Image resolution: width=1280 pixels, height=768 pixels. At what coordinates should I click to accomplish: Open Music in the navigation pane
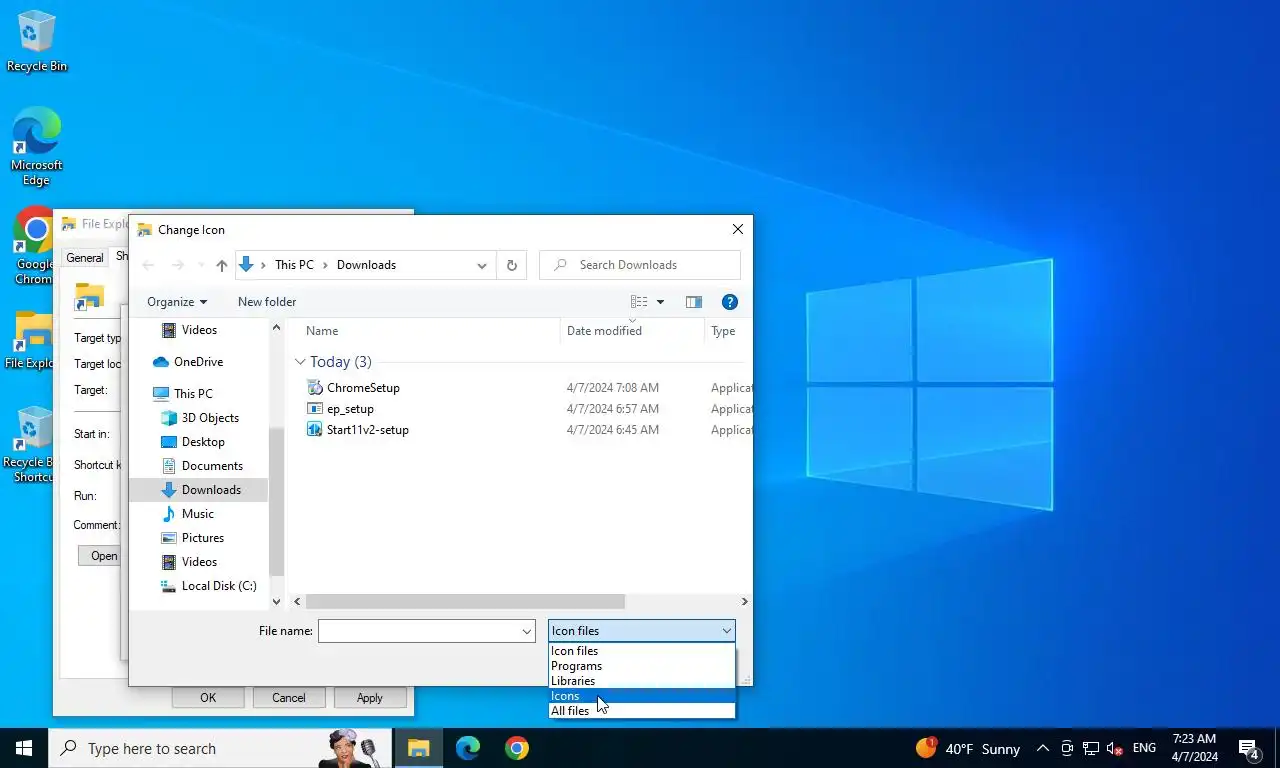[197, 514]
